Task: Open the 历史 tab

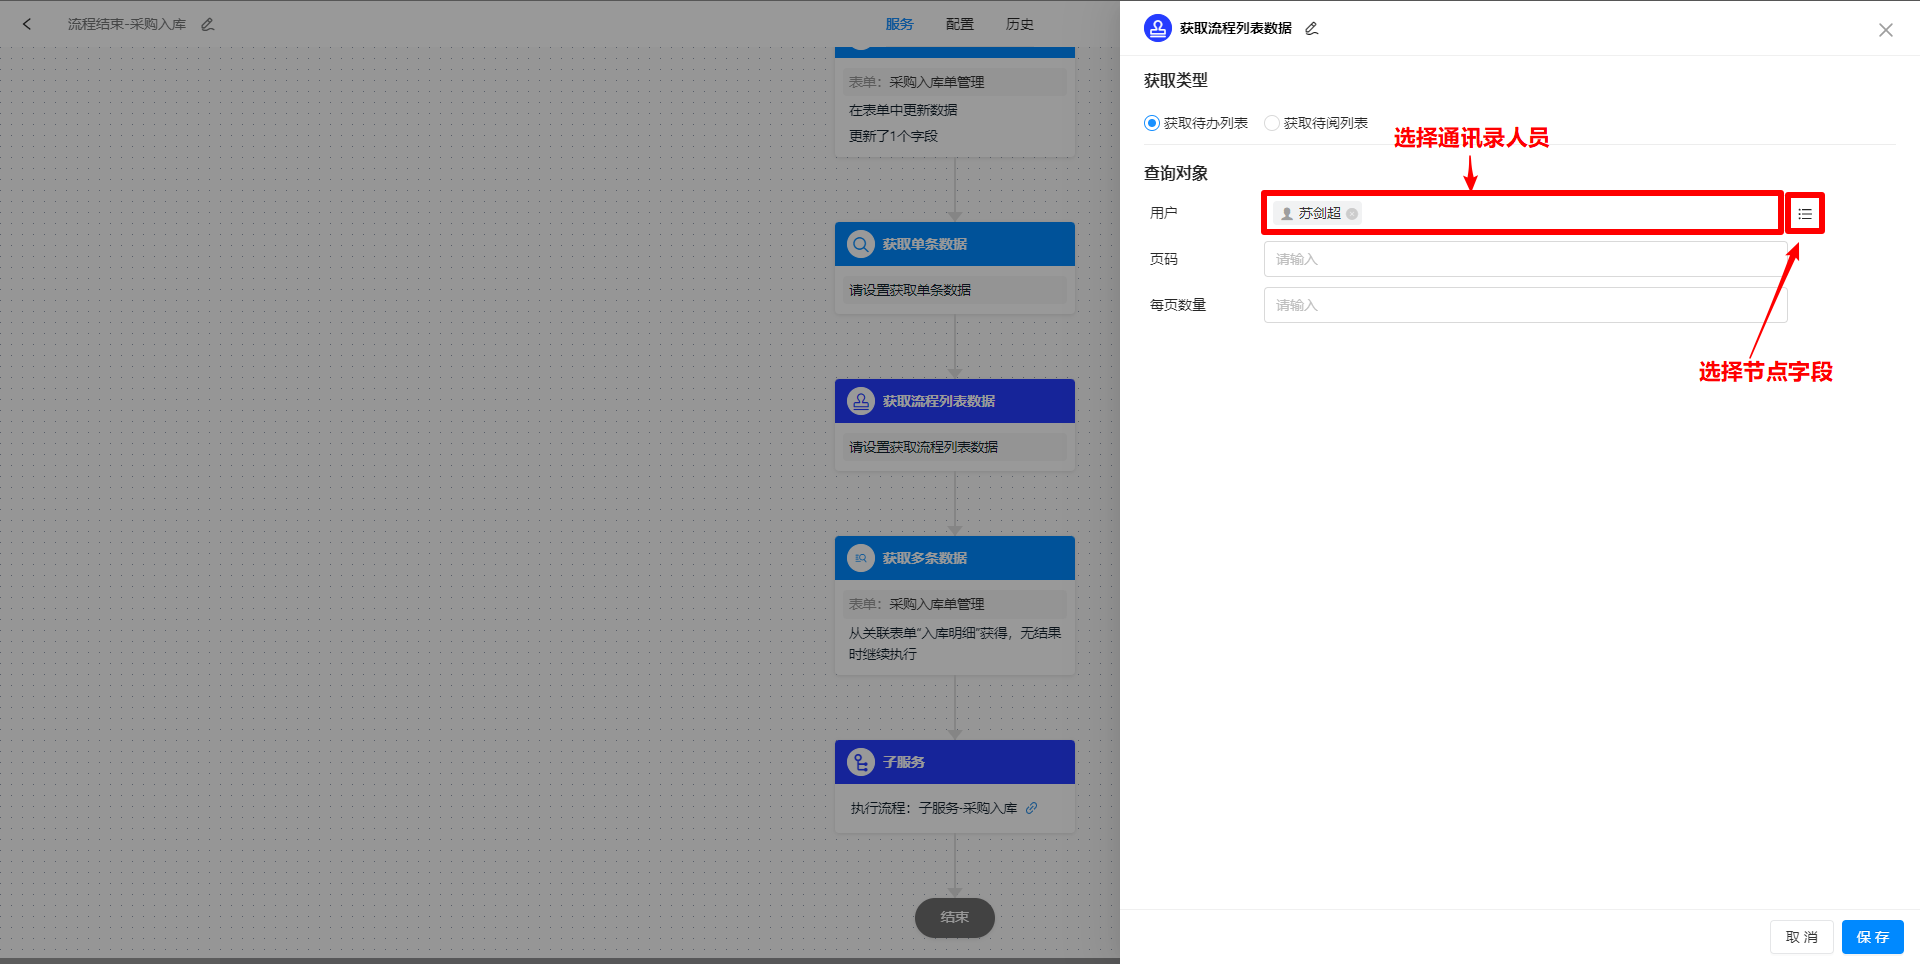Action: click(x=1019, y=24)
